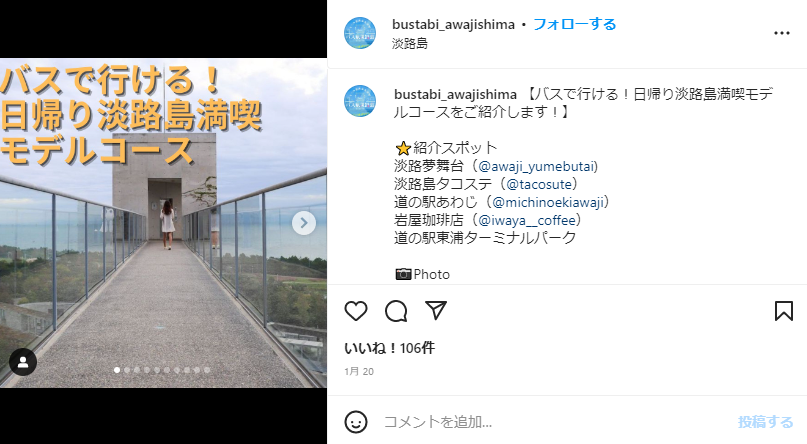Open the 淡路島 location link
The image size is (807, 444).
pos(410,43)
